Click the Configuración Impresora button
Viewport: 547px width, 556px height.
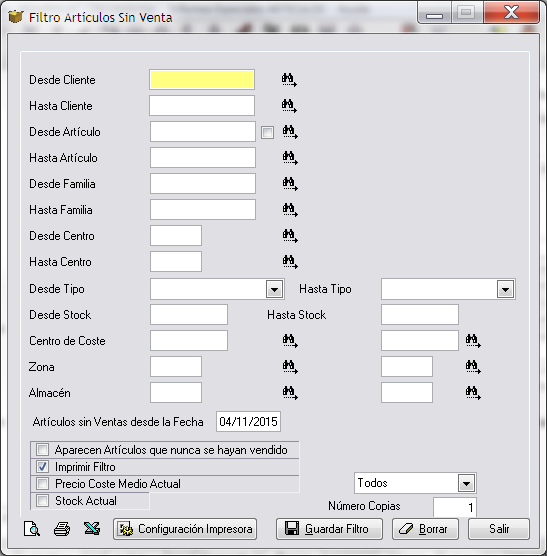pyautogui.click(x=185, y=529)
